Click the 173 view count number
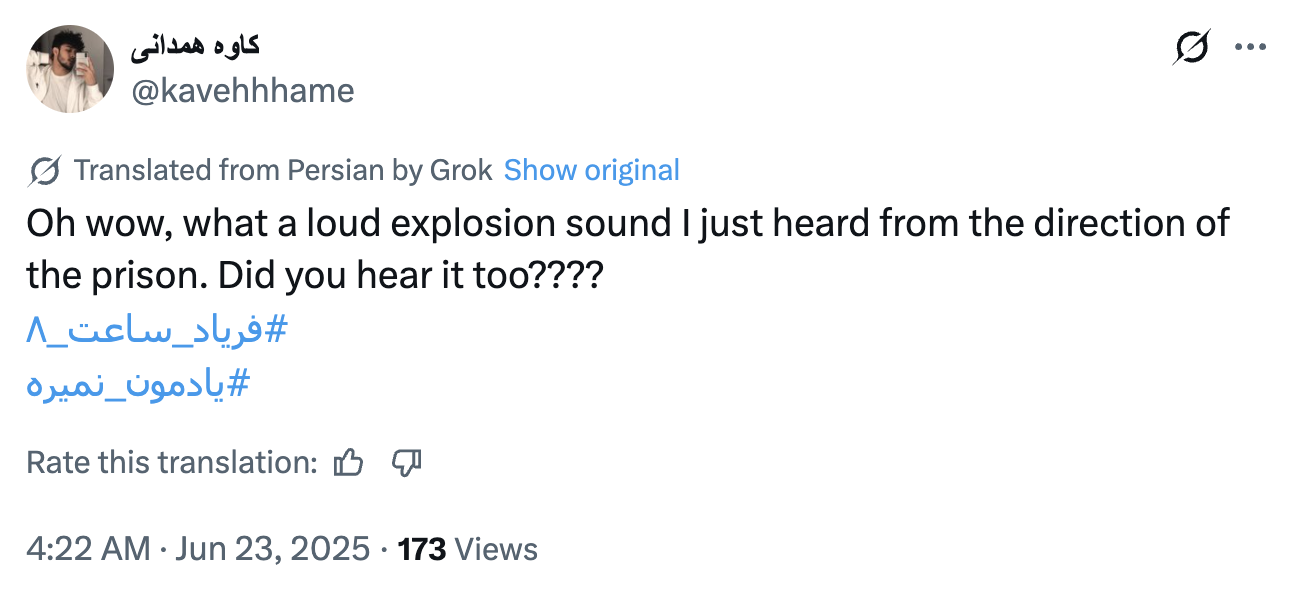This screenshot has width=1306, height=598. coord(421,549)
